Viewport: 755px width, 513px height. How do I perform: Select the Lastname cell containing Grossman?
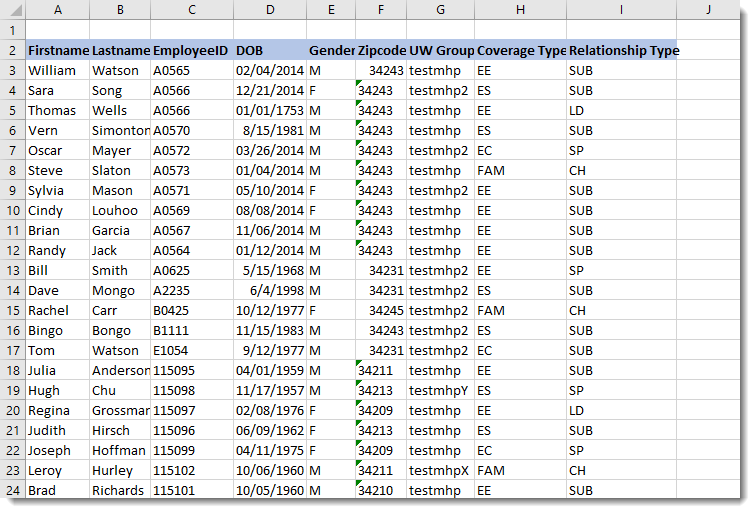pos(120,410)
